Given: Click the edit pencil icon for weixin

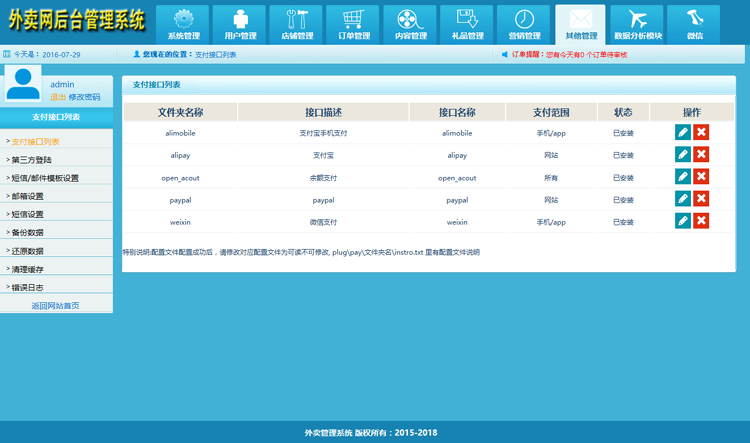Looking at the screenshot, I should tap(683, 221).
